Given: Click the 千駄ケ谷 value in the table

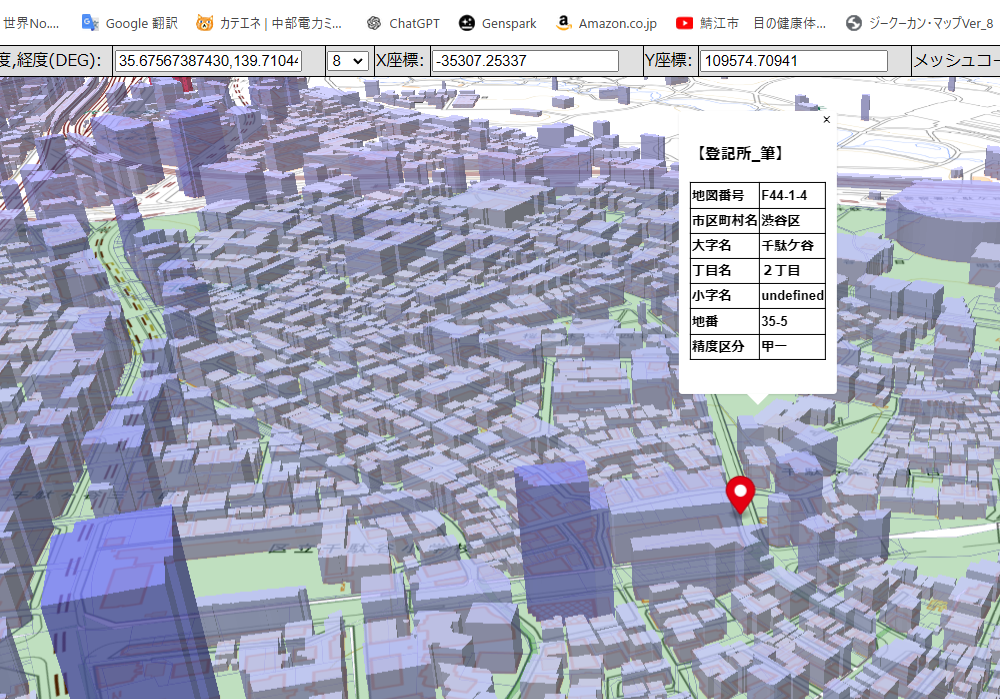Looking at the screenshot, I should coord(791,245).
